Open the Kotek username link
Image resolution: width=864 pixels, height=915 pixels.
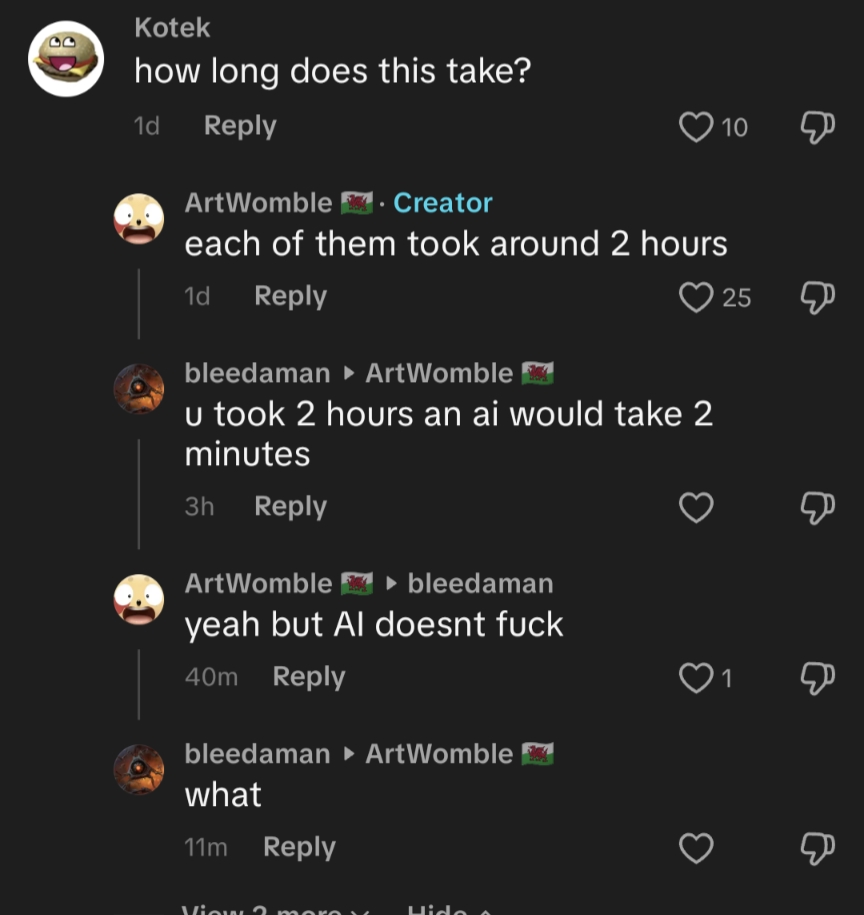pyautogui.click(x=172, y=28)
